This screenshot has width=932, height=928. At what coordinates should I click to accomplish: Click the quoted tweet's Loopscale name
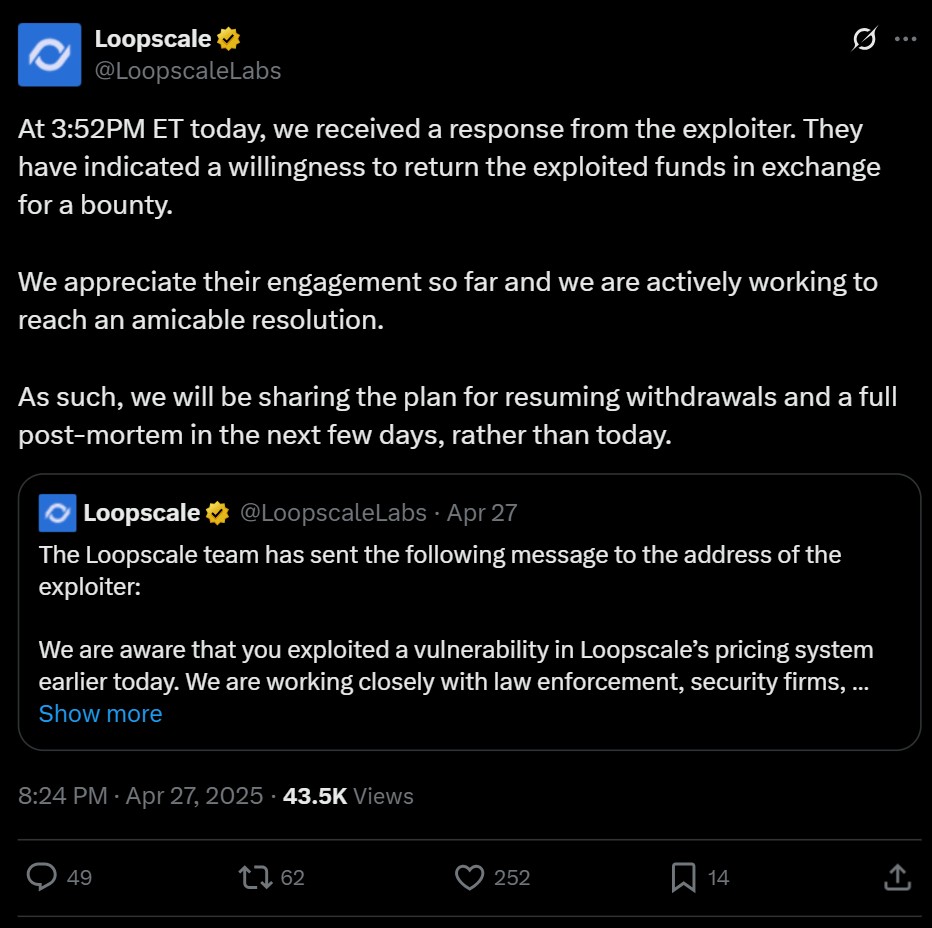(x=141, y=513)
